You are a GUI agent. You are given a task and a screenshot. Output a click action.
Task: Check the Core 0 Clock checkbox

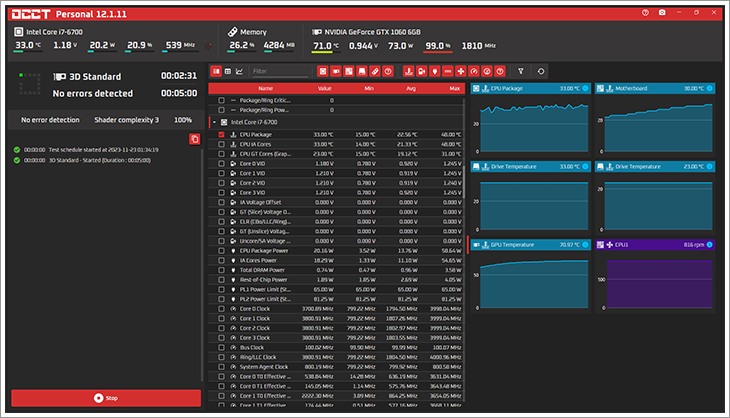tap(222, 309)
